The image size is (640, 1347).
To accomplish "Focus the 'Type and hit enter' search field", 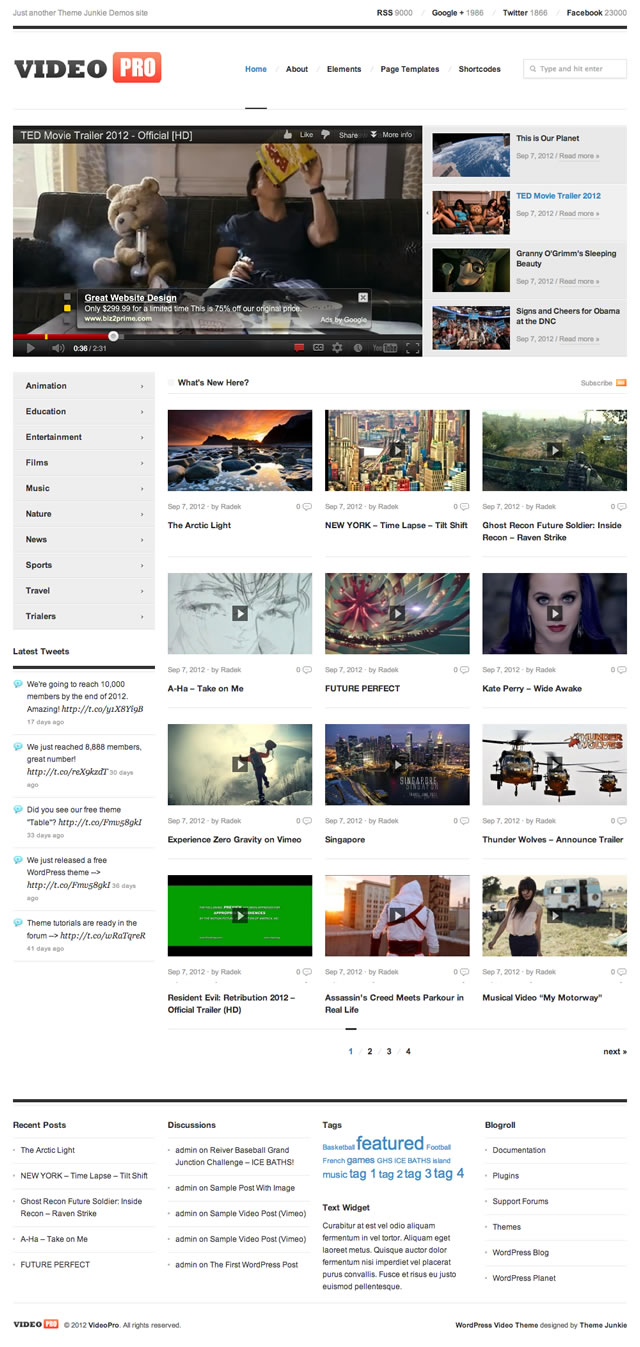I will [x=575, y=69].
